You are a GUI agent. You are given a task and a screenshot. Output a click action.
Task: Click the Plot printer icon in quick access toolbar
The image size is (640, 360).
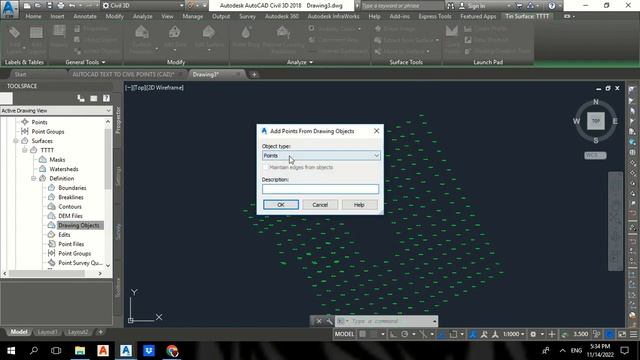[x=60, y=6]
